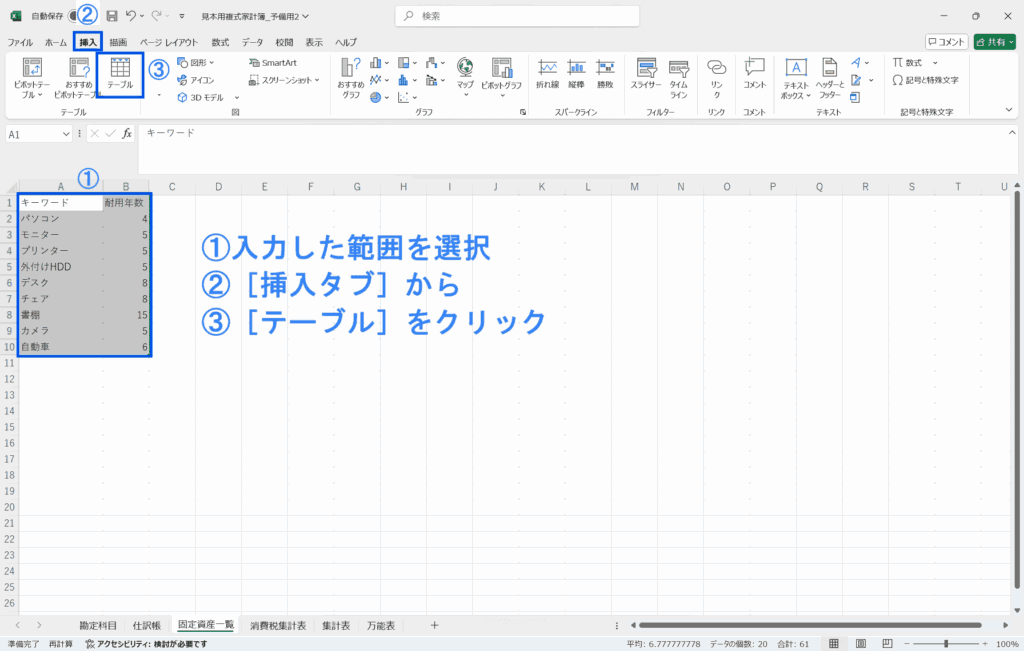This screenshot has height=651, width=1024.
Task: Click the Save icon in the title bar
Action: (x=112, y=16)
